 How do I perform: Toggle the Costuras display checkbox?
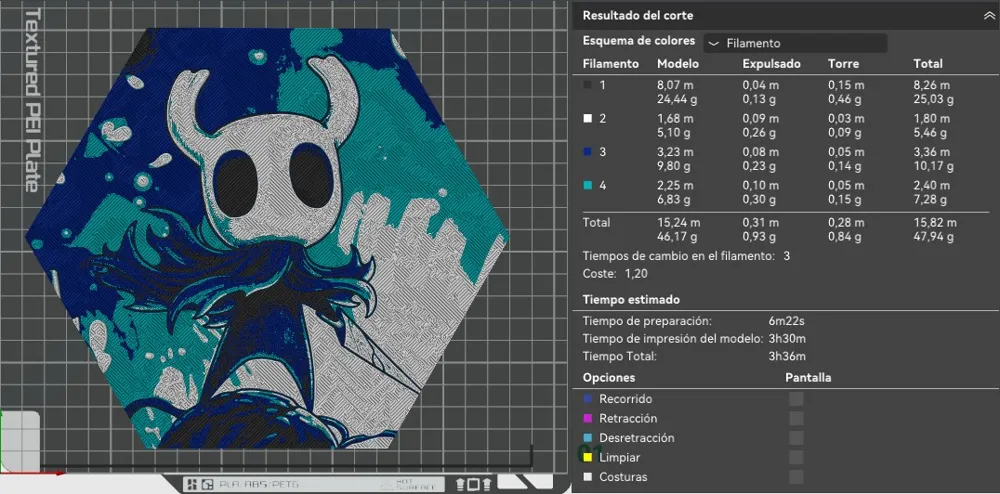796,477
